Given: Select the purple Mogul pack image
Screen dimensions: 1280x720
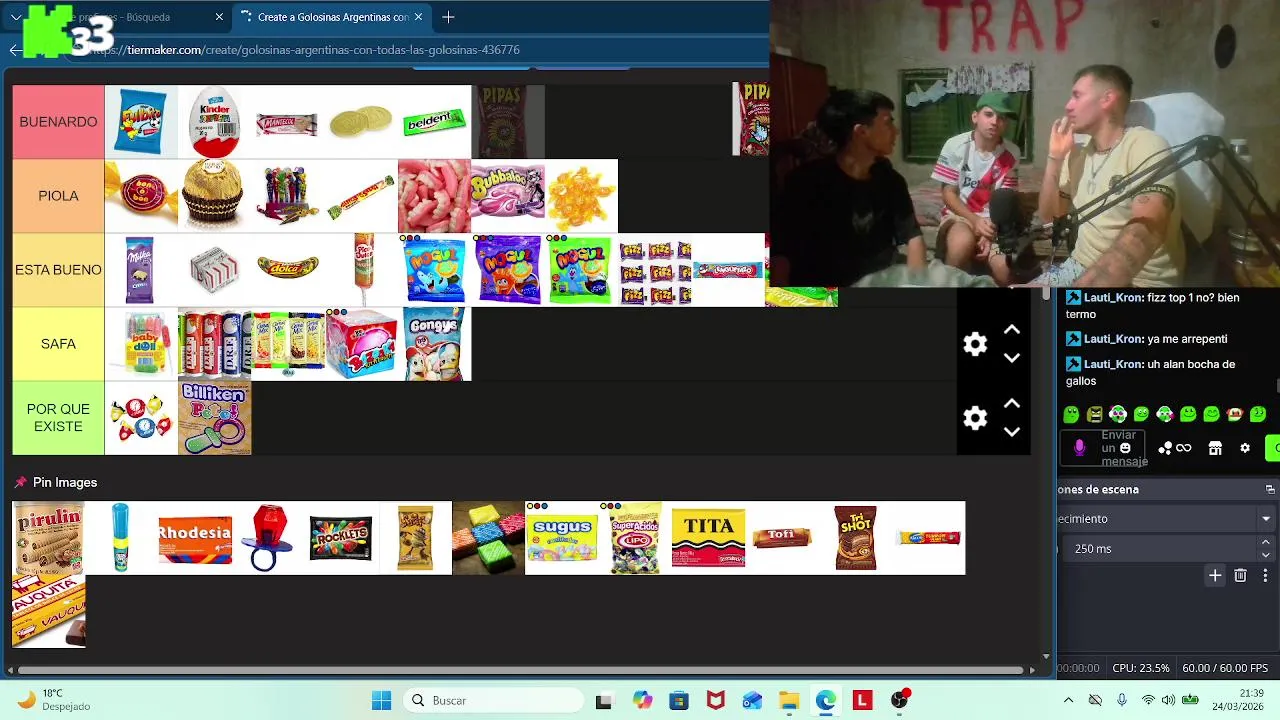Looking at the screenshot, I should 508,270.
